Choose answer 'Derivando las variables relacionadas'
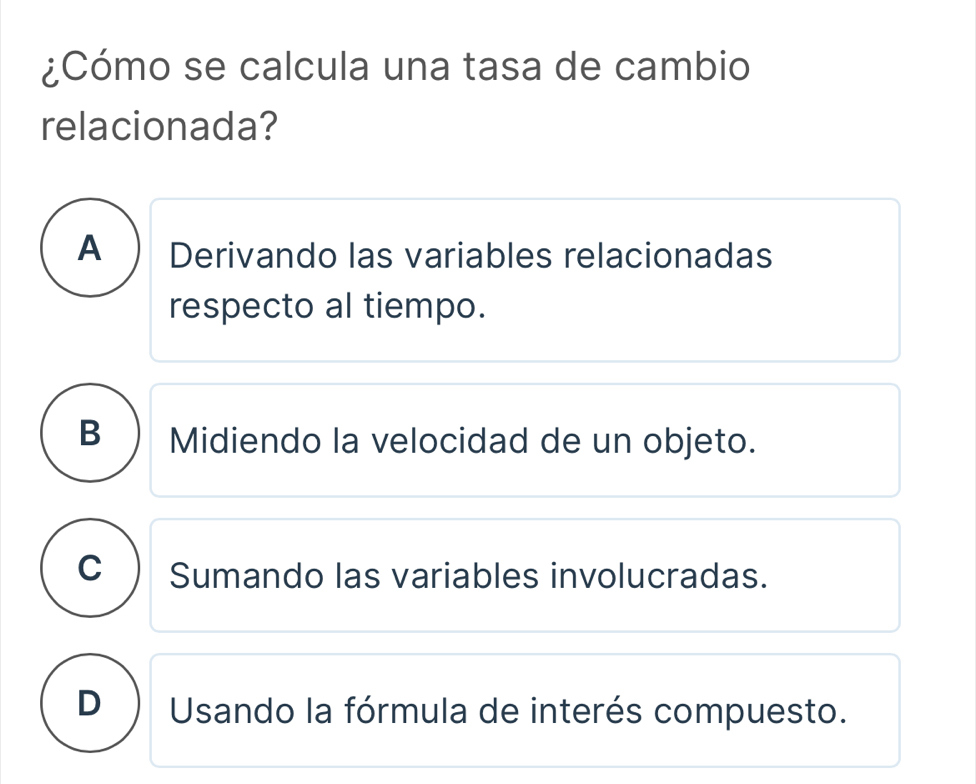Image resolution: width=976 pixels, height=784 pixels. point(471,257)
